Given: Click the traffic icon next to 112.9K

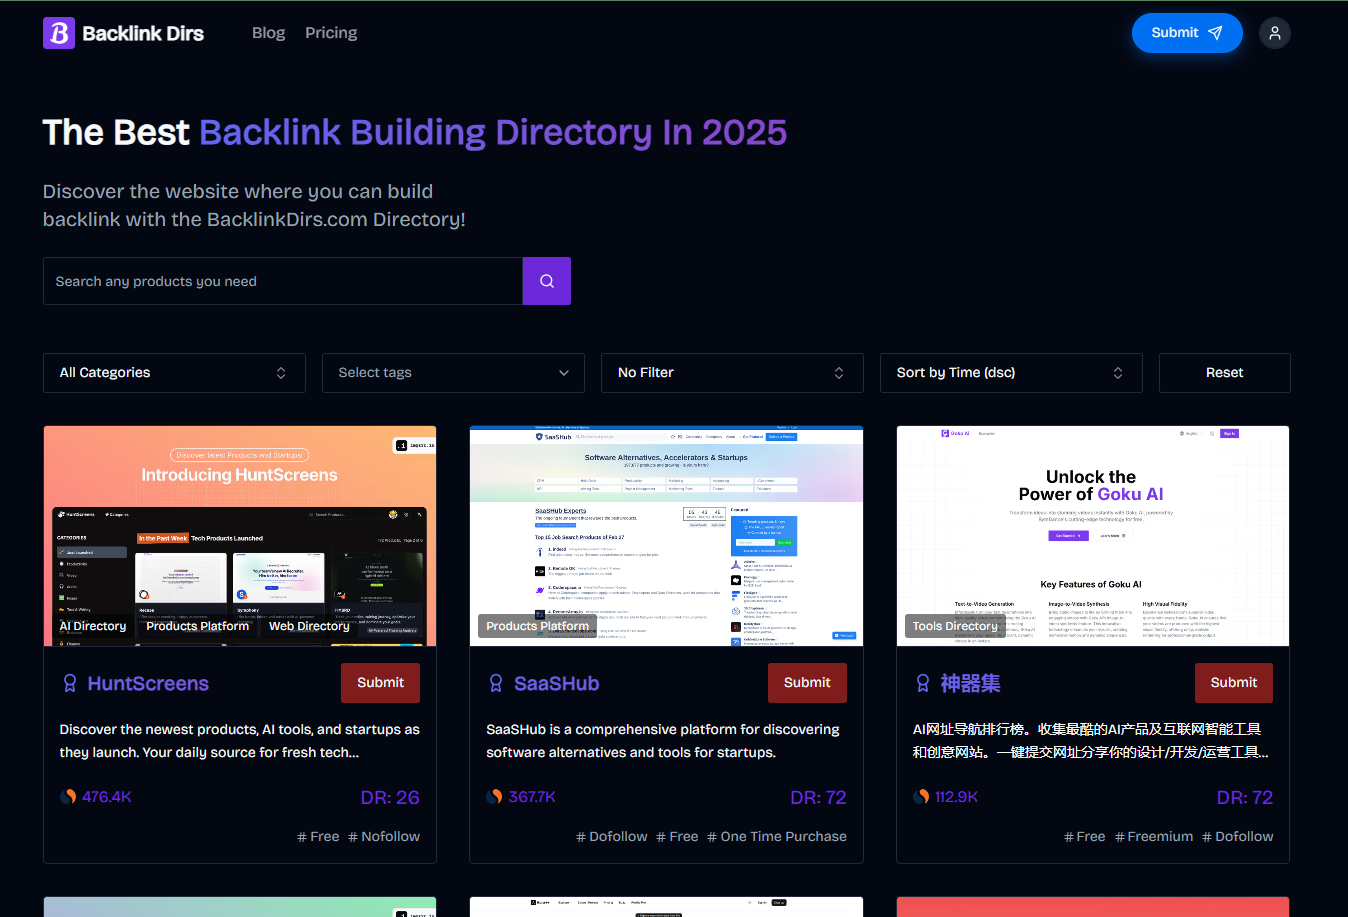Looking at the screenshot, I should 921,797.
